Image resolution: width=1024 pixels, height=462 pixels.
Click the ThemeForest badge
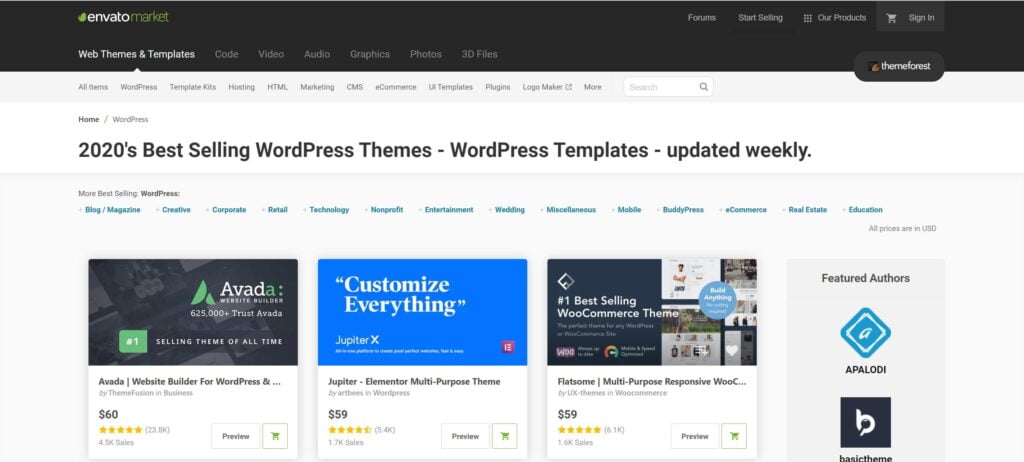[899, 66]
